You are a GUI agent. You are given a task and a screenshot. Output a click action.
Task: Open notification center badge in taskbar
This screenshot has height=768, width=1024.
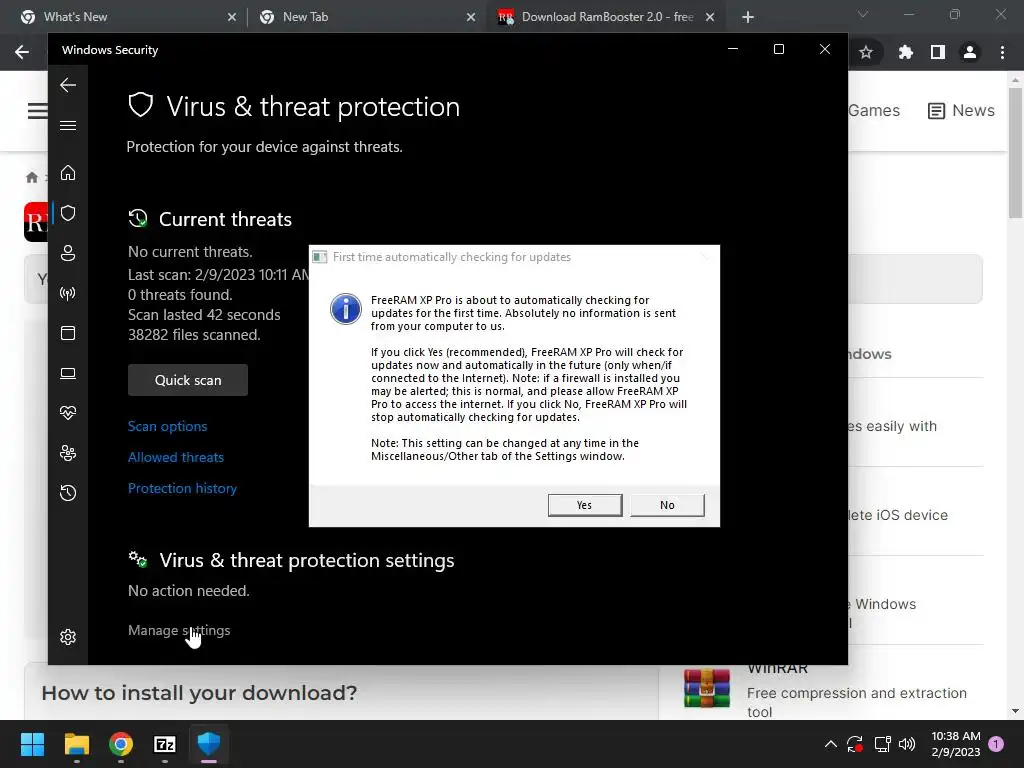point(996,744)
